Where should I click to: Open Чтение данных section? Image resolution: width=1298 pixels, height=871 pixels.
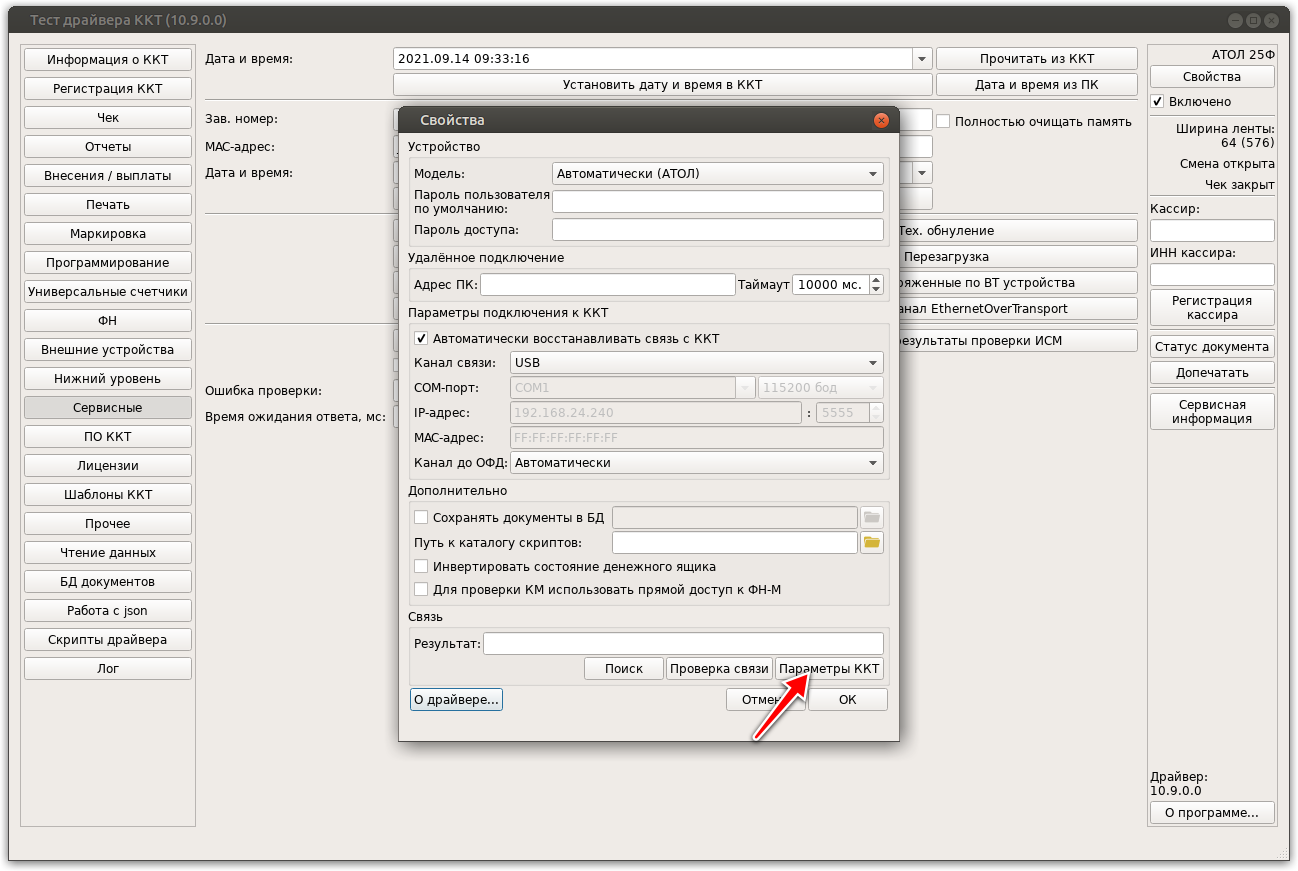coord(108,552)
